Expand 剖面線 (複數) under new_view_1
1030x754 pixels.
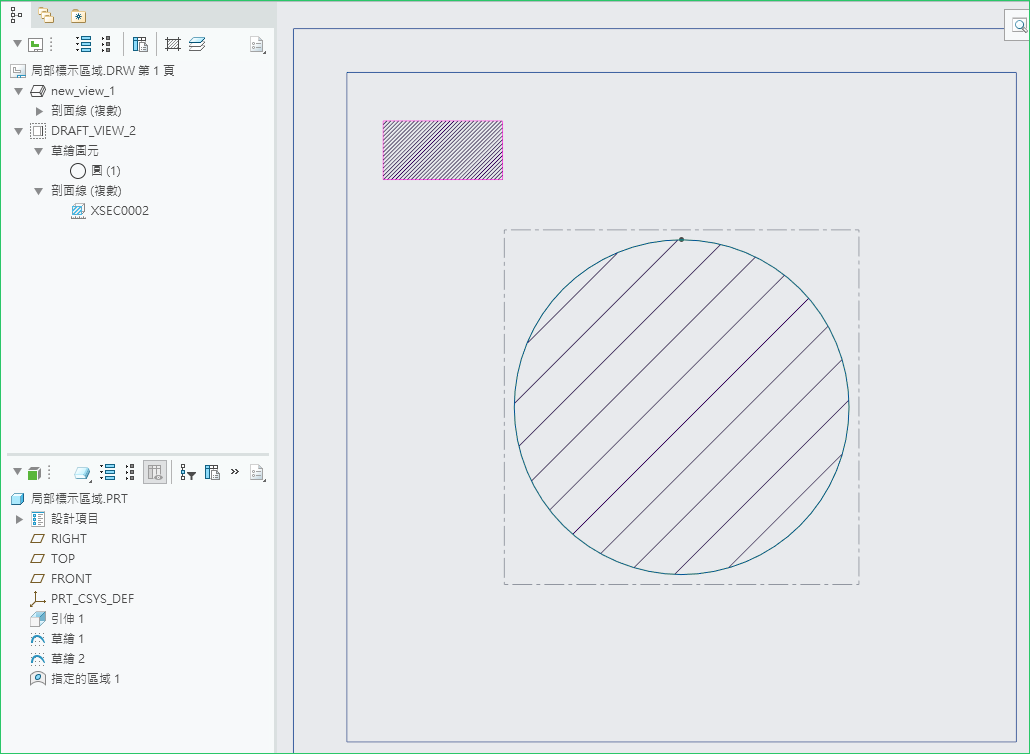[39, 111]
